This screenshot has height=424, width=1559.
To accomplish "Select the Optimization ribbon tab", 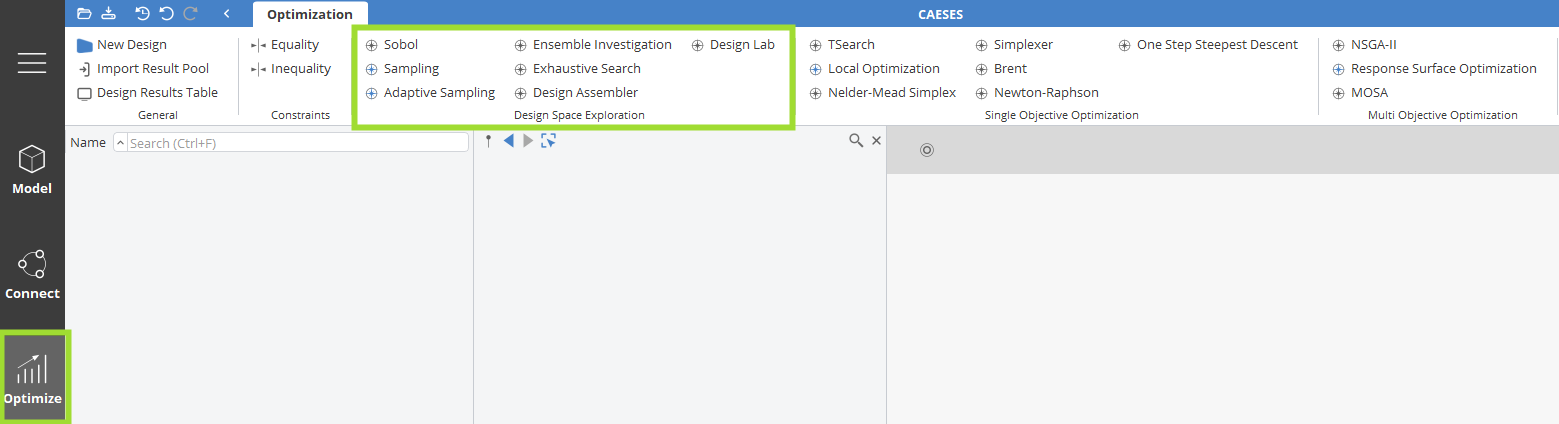I will [x=310, y=15].
